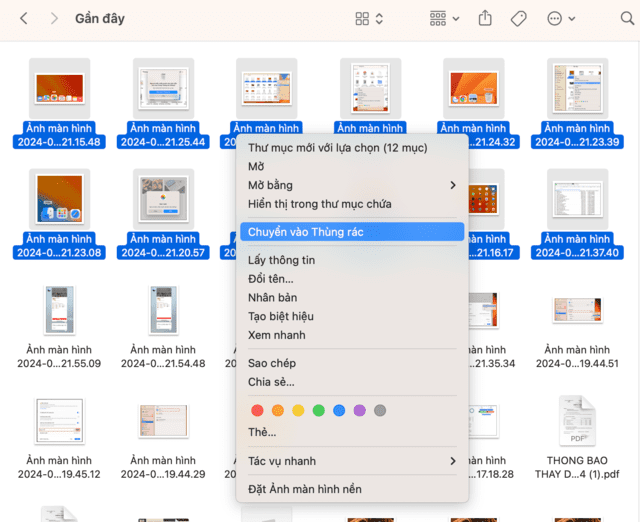Viewport: 640px width, 522px height.
Task: Open the group-by icon
Action: [x=438, y=18]
